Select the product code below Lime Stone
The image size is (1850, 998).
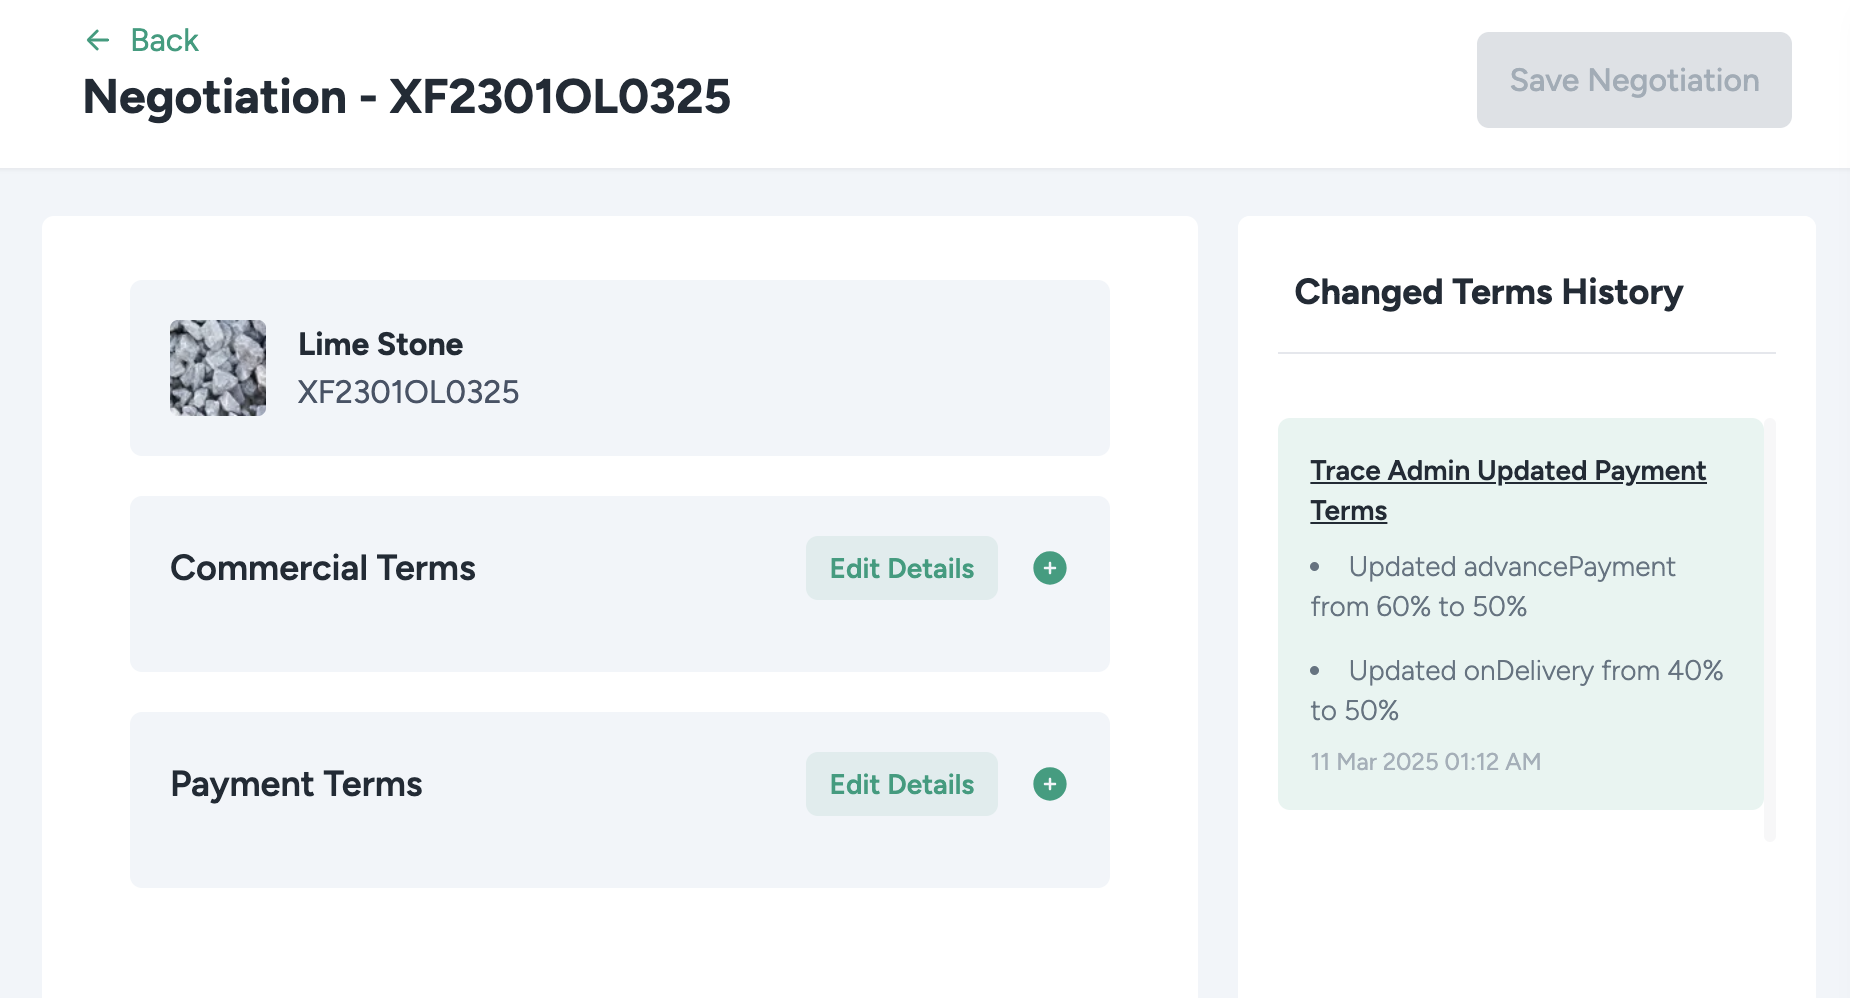pos(408,392)
